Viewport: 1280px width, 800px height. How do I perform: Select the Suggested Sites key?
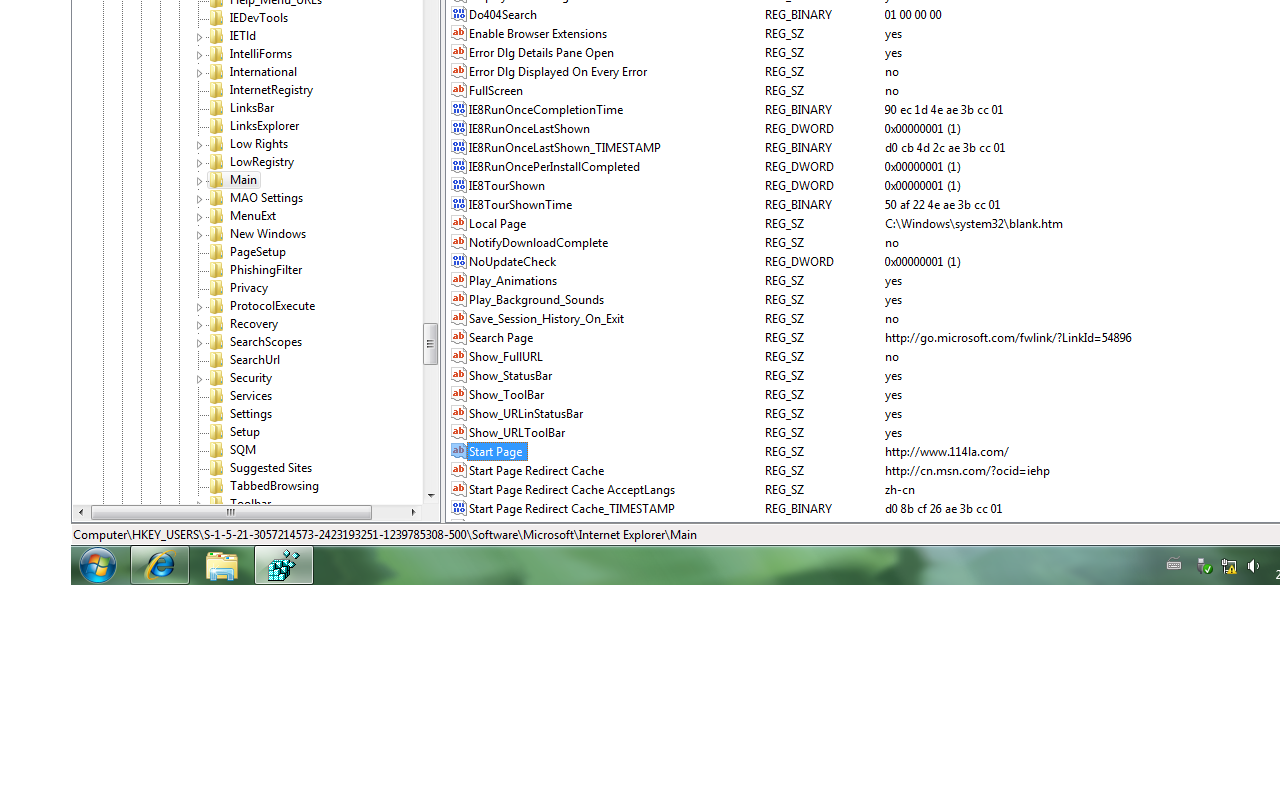point(270,468)
